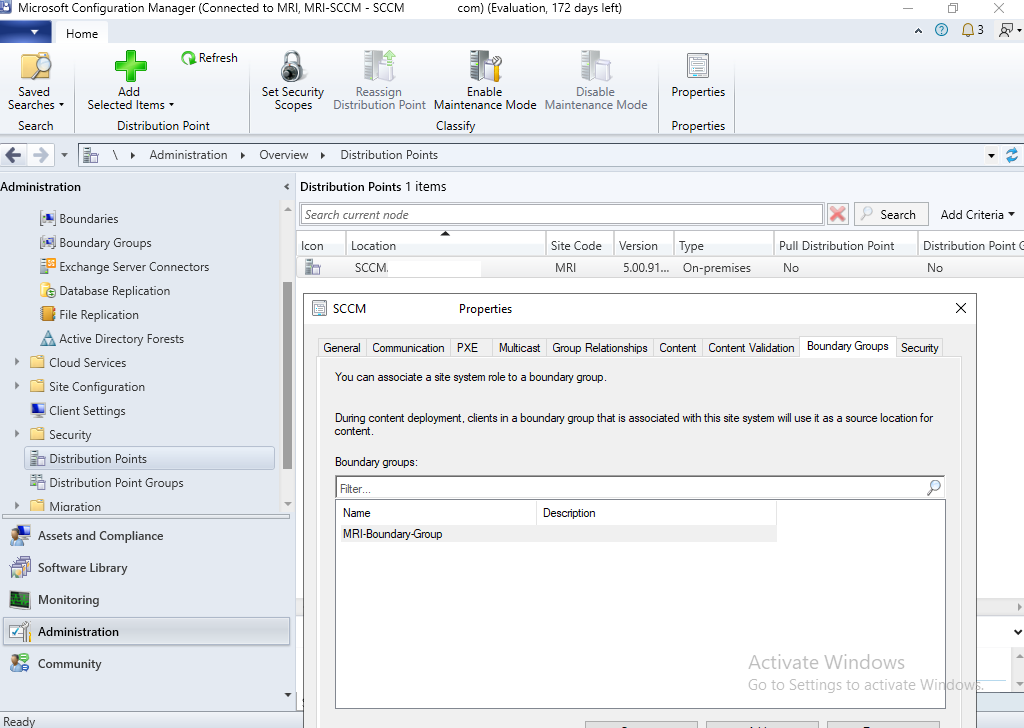Switch to the Multicast tab
Screen dimensions: 1024x728
(519, 348)
